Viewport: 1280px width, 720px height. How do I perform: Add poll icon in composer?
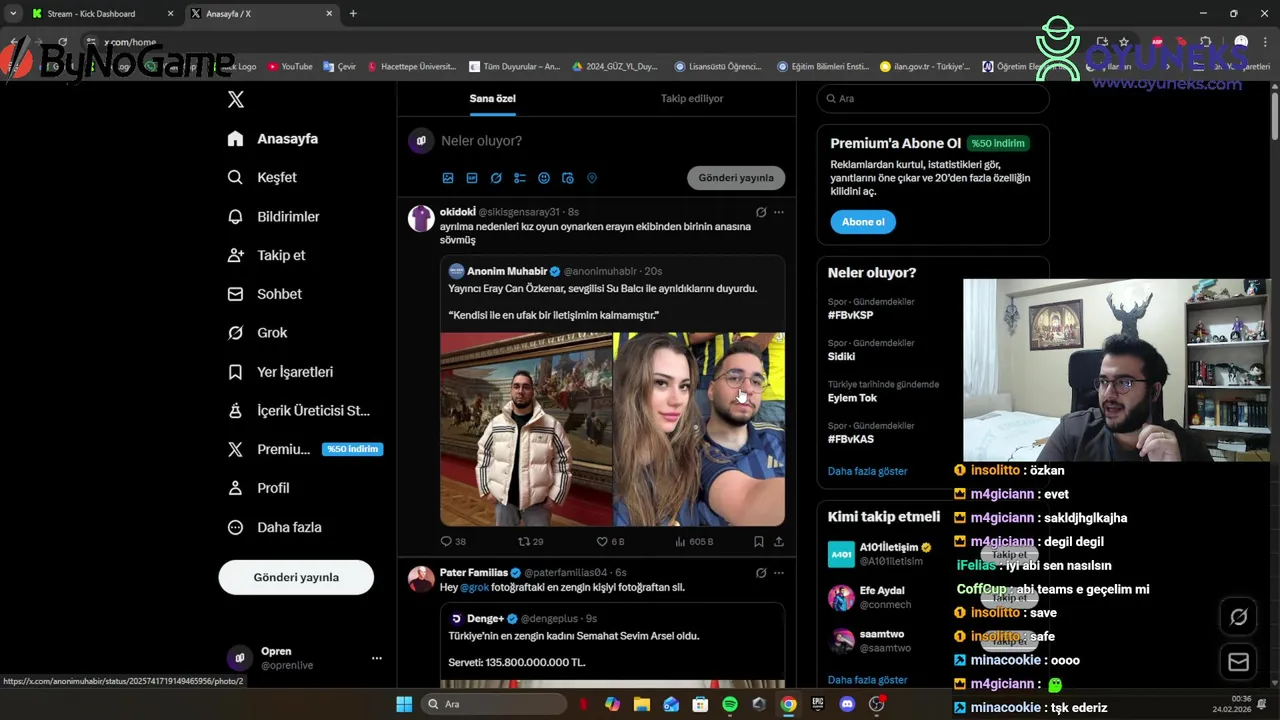click(x=520, y=178)
